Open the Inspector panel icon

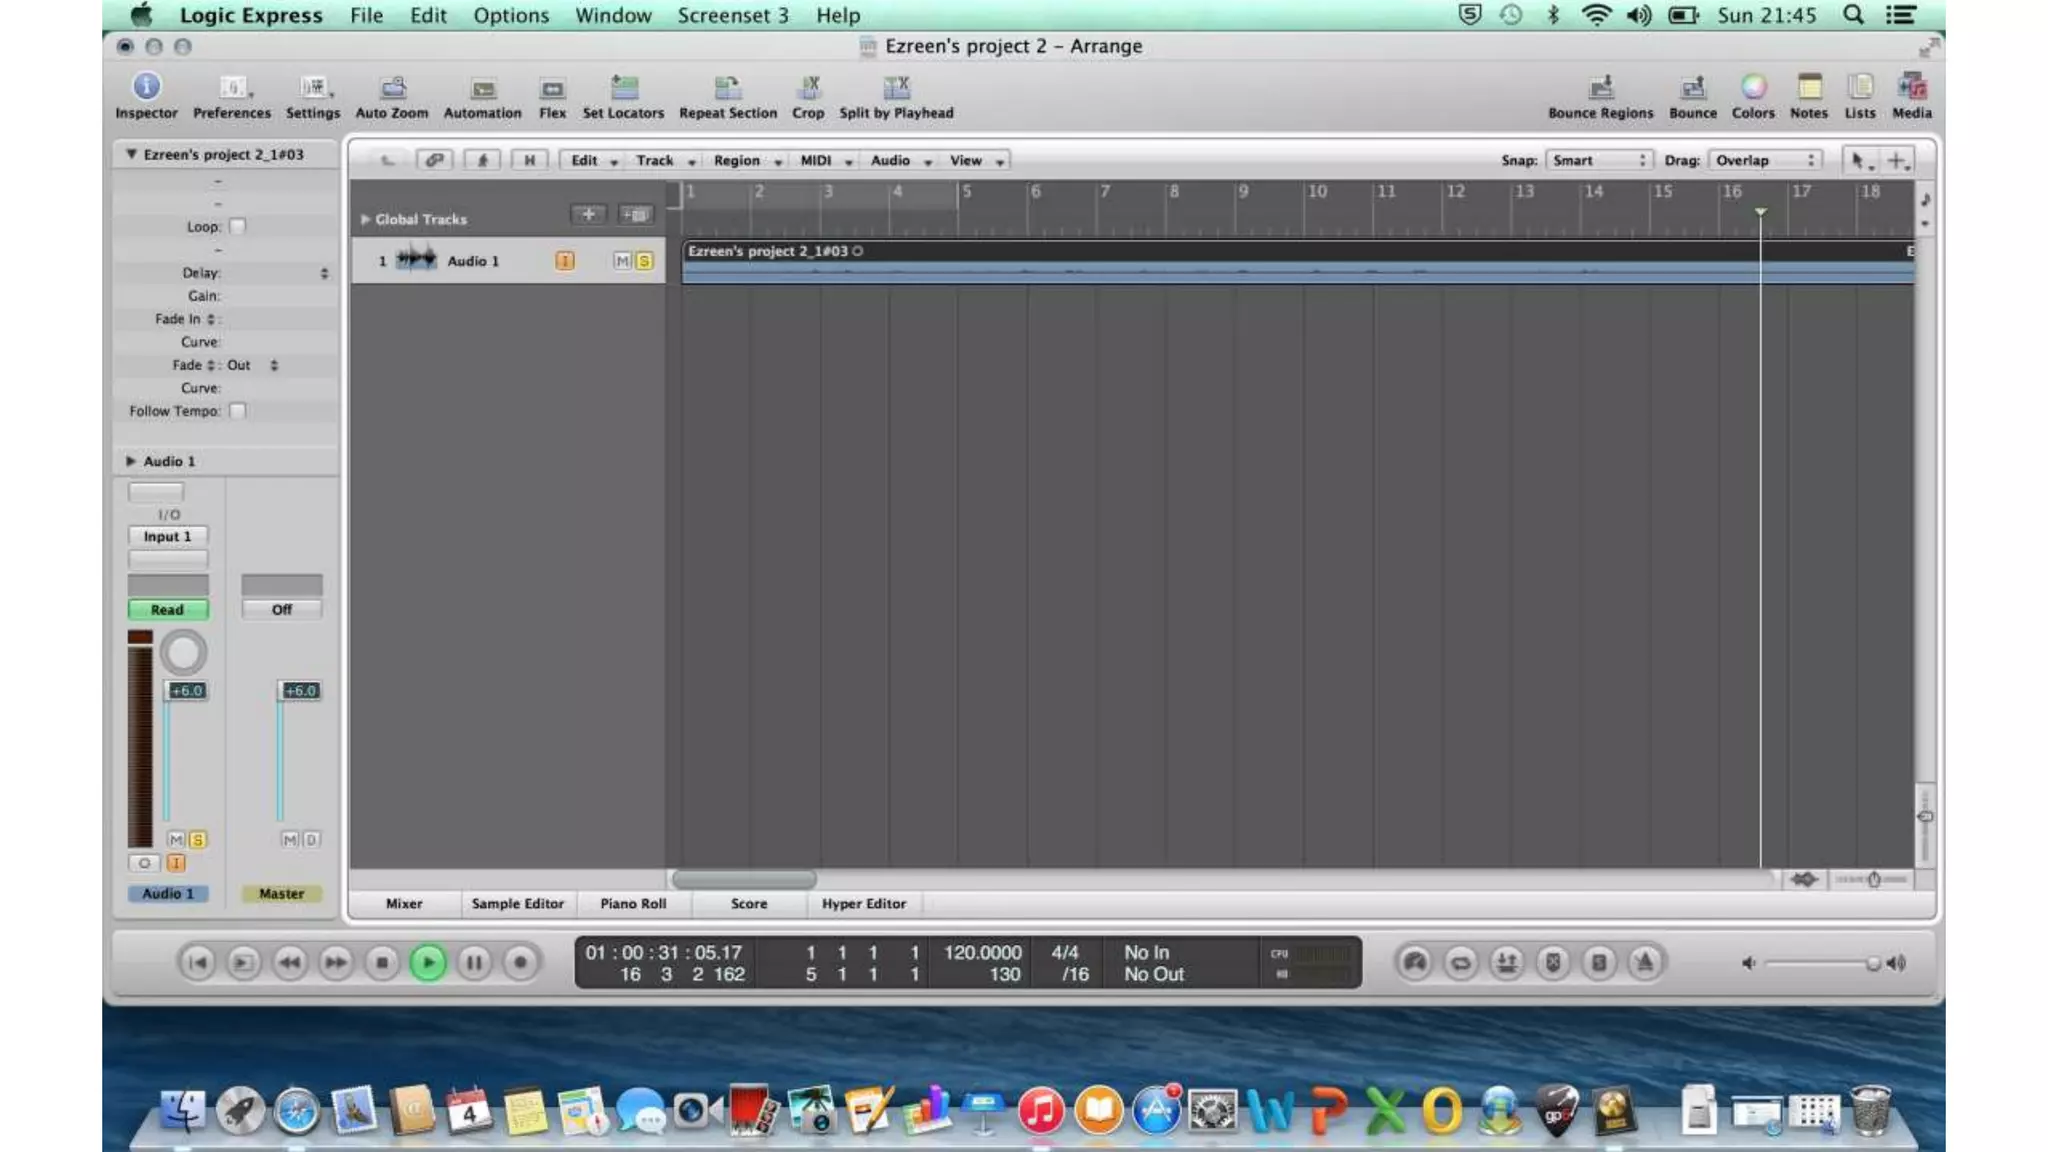(146, 88)
